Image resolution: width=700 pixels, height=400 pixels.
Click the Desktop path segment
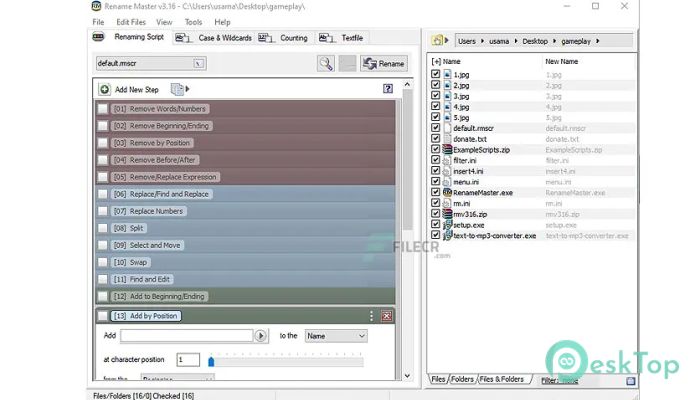click(535, 41)
